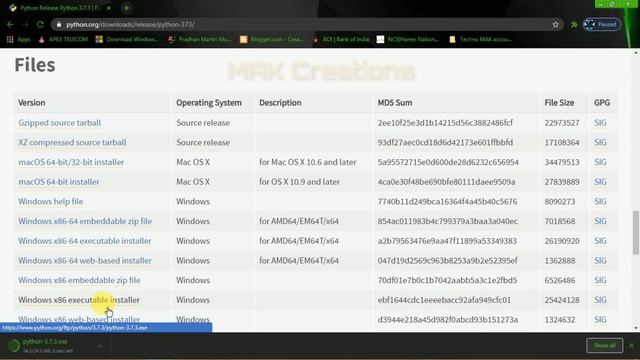Image resolution: width=640 pixels, height=360 pixels.
Task: Click the Paused profile button
Action: [602, 24]
